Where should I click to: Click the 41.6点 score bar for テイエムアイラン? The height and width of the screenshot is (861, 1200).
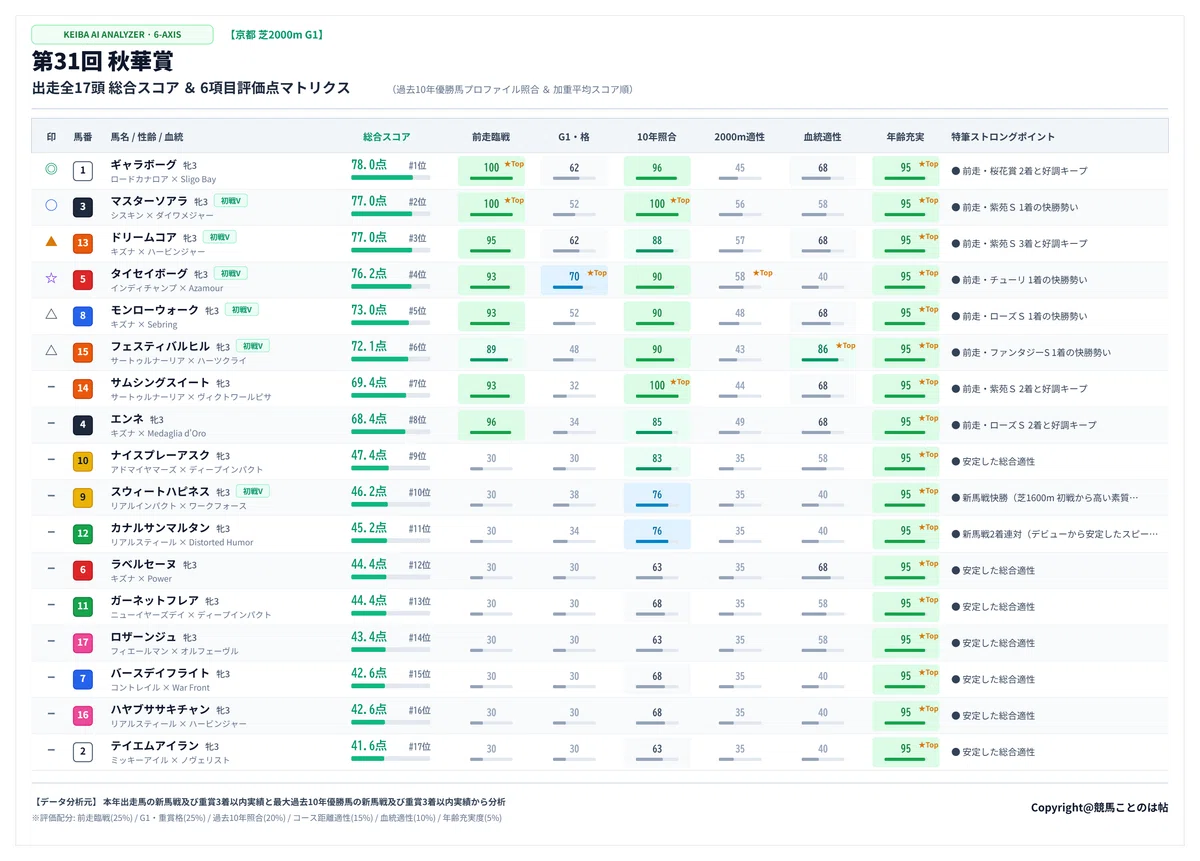(391, 759)
